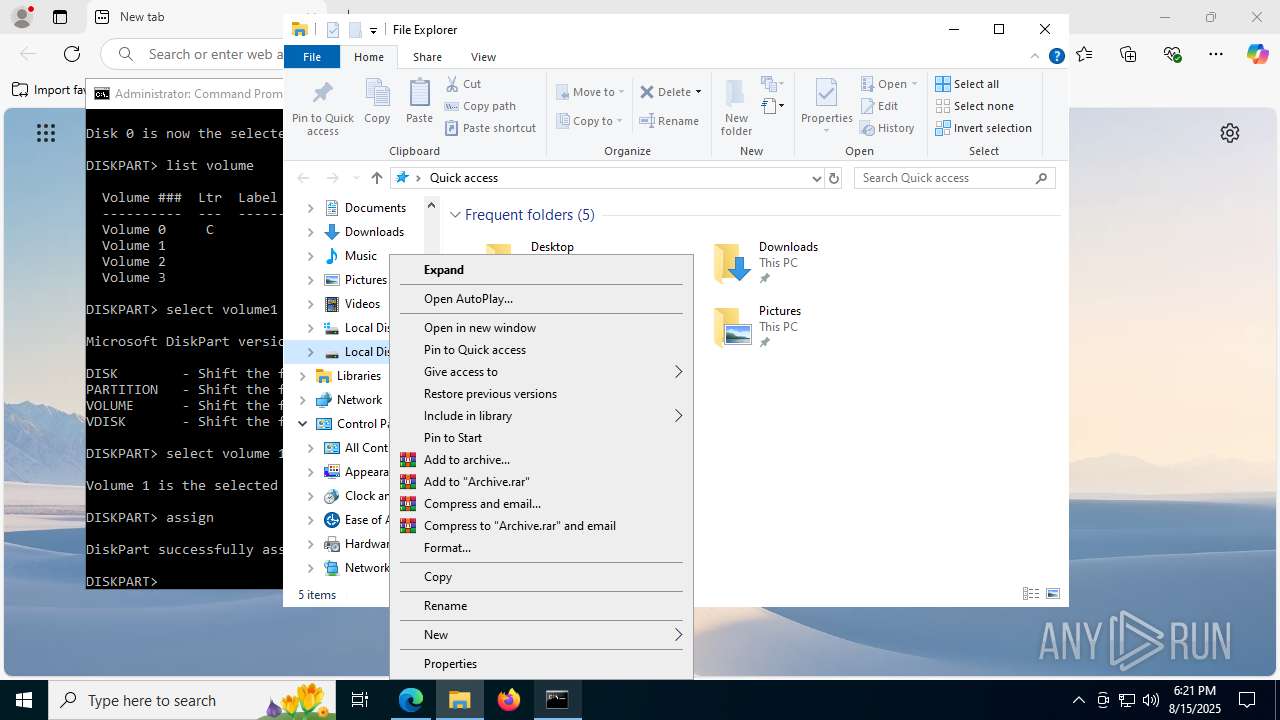Switch to large icons view in status bar
Image resolution: width=1280 pixels, height=720 pixels.
coord(1053,594)
